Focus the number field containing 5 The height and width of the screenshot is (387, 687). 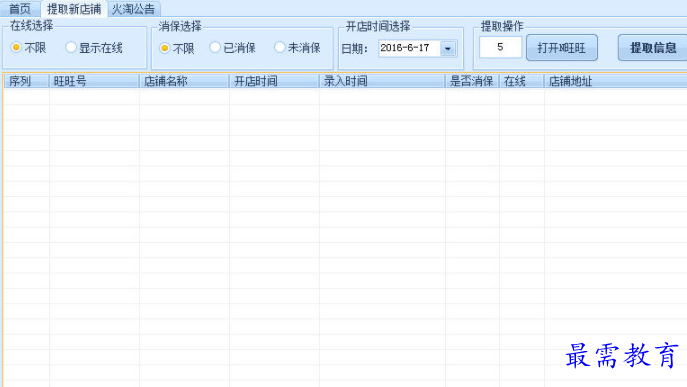point(500,47)
